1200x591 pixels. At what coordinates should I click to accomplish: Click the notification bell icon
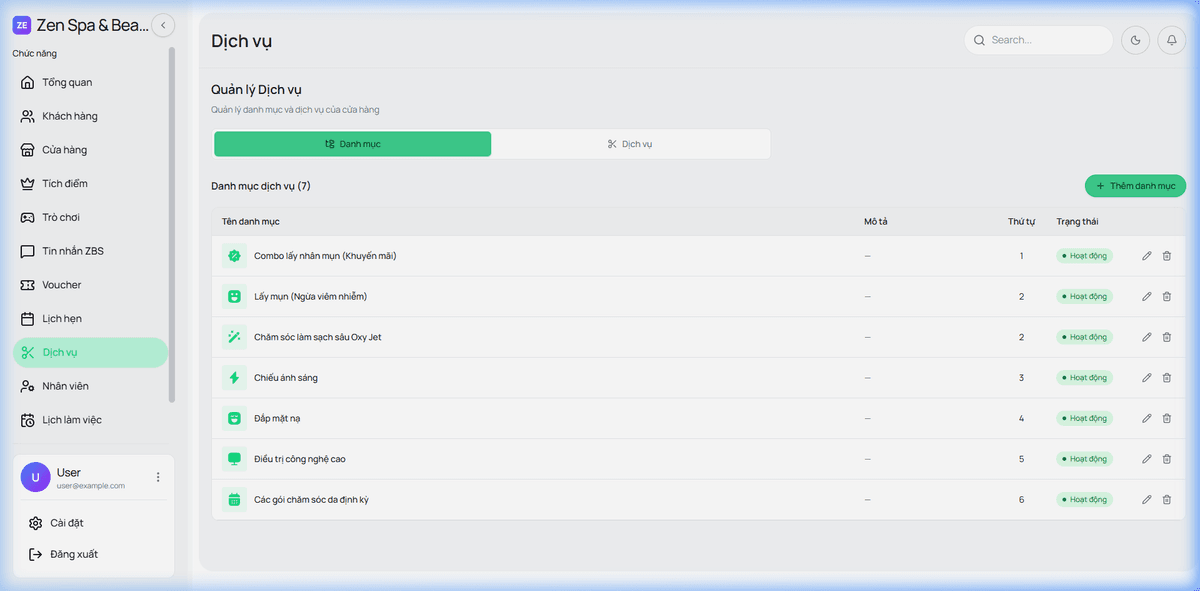[x=1171, y=40]
